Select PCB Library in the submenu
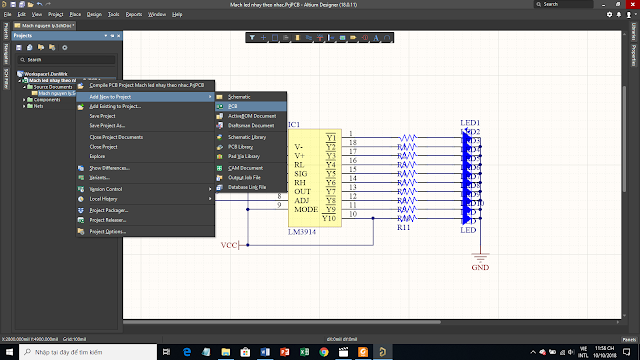 pyautogui.click(x=251, y=147)
